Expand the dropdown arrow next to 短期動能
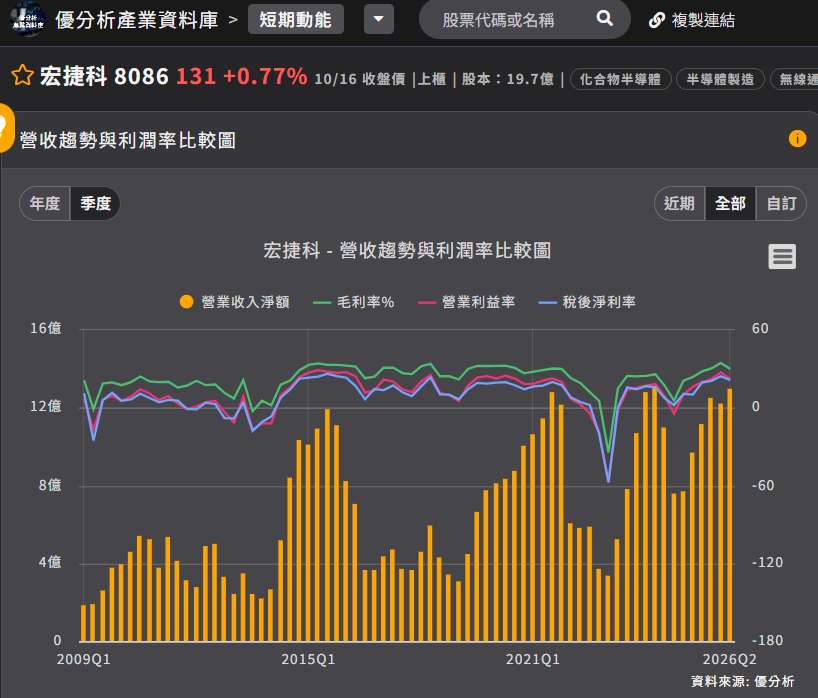Screen dimensions: 818x698 pos(379,19)
